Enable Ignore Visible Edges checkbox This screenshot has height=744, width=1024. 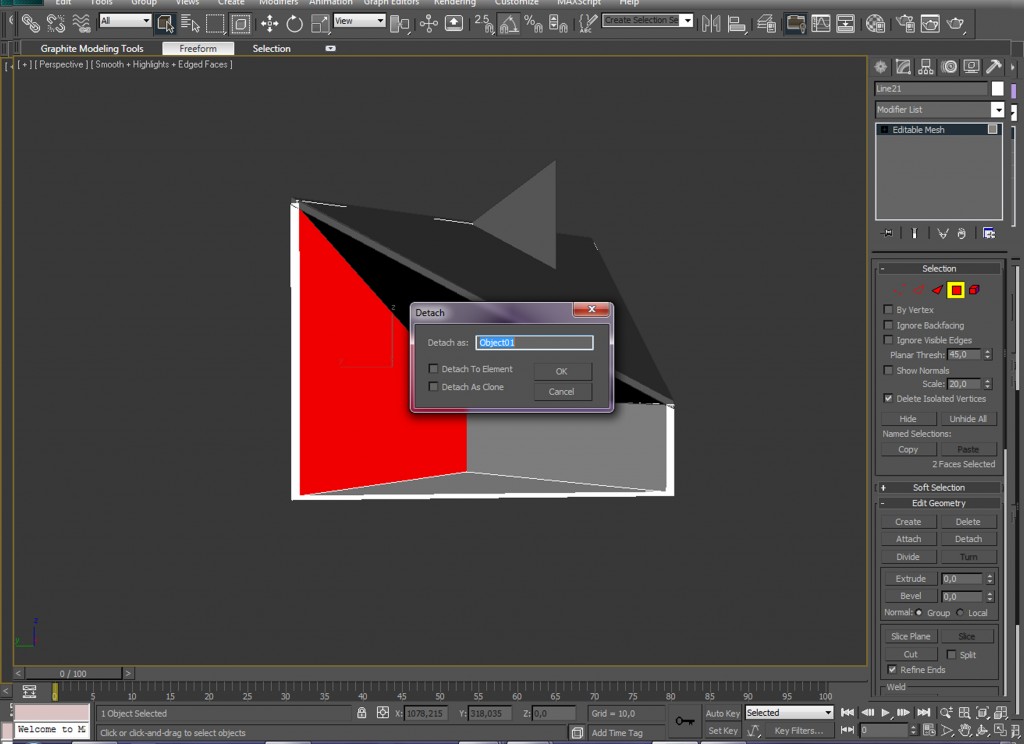pyautogui.click(x=888, y=340)
